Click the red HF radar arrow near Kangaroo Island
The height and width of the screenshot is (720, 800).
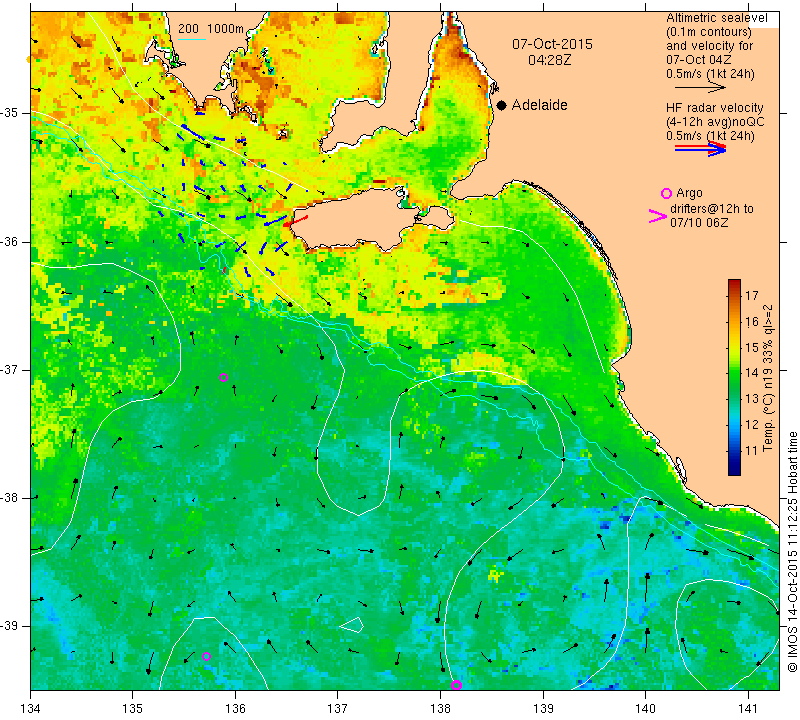pyautogui.click(x=295, y=221)
